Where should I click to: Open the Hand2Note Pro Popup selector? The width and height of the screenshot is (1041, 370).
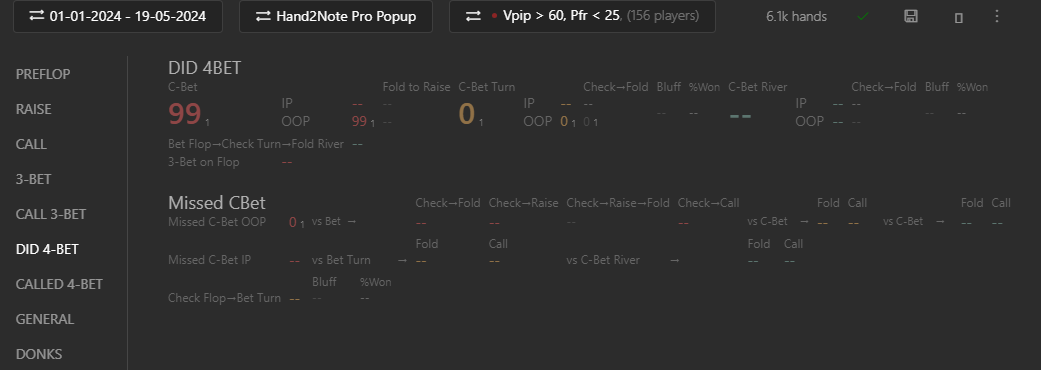coord(336,16)
